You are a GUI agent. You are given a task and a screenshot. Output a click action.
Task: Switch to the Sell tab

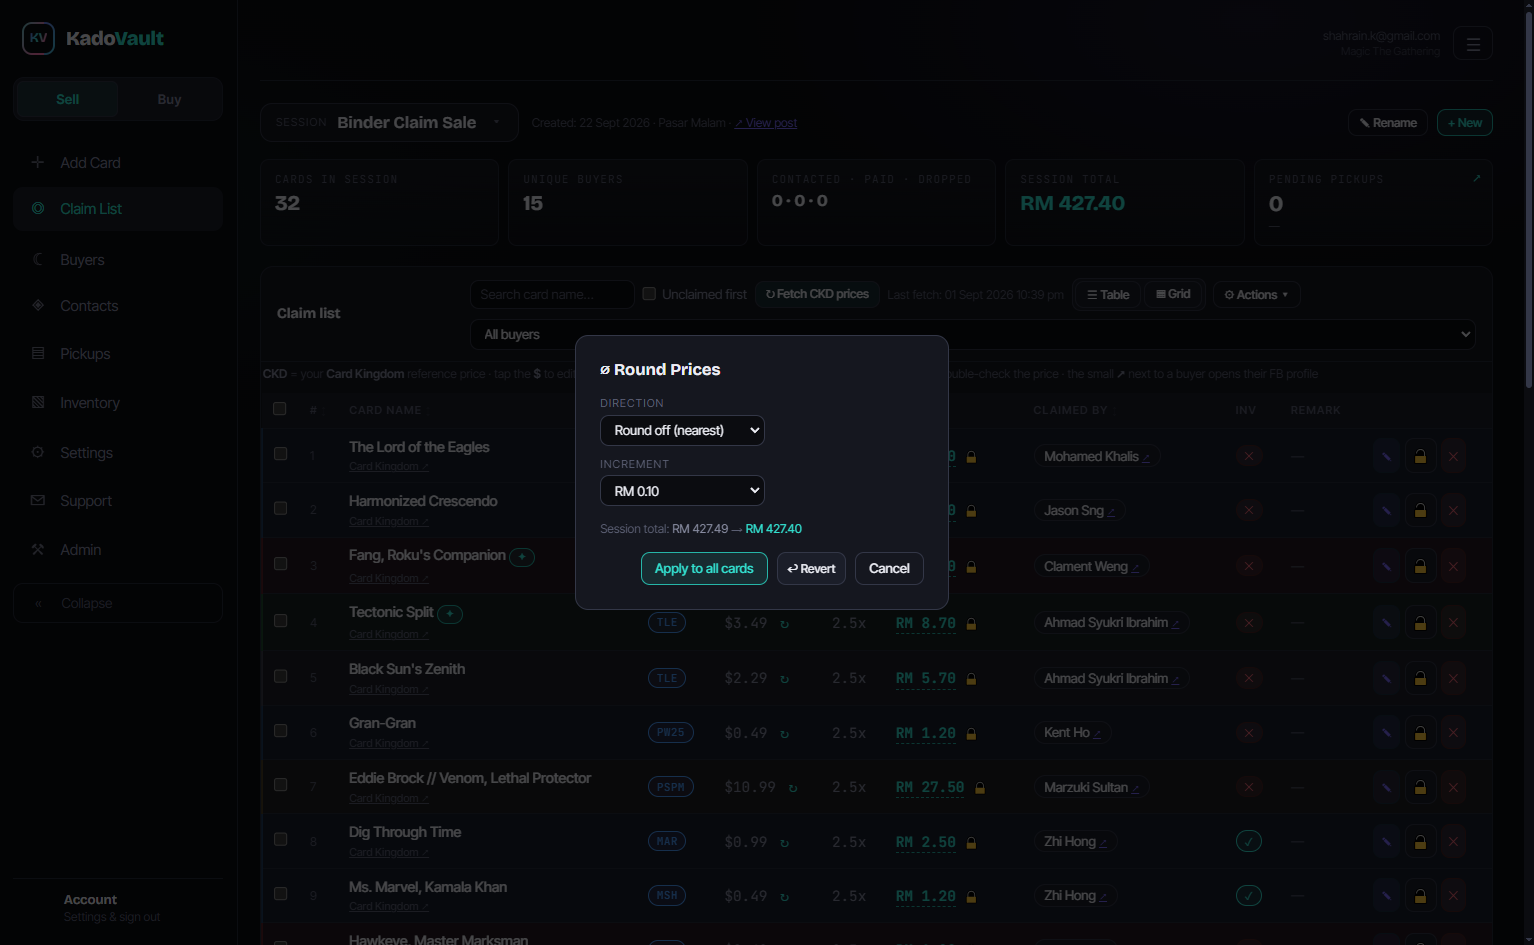(x=67, y=99)
